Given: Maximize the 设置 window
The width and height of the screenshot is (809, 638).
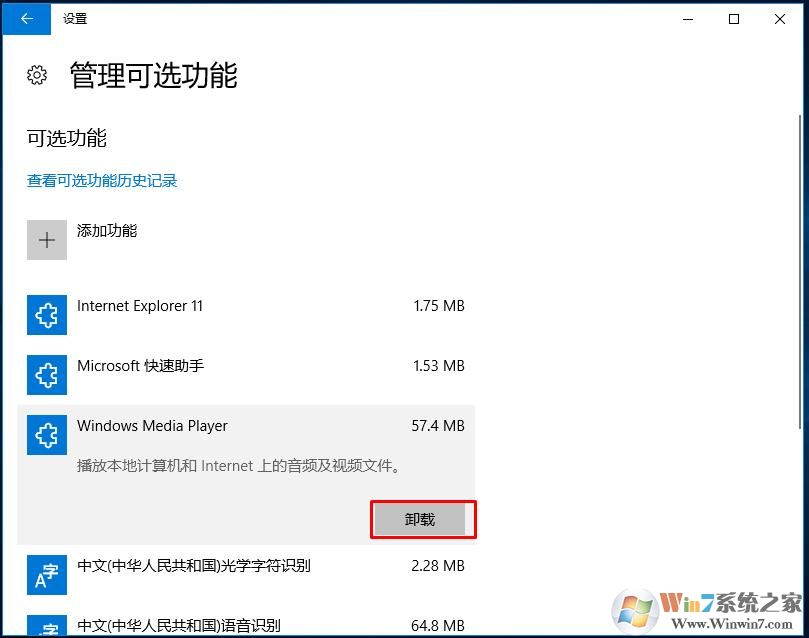Looking at the screenshot, I should (x=734, y=18).
